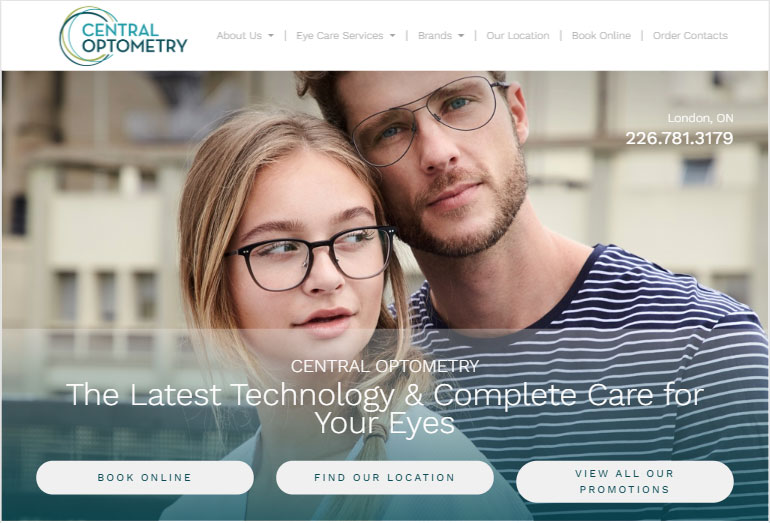Call the phone number 226.781.3179

(679, 138)
